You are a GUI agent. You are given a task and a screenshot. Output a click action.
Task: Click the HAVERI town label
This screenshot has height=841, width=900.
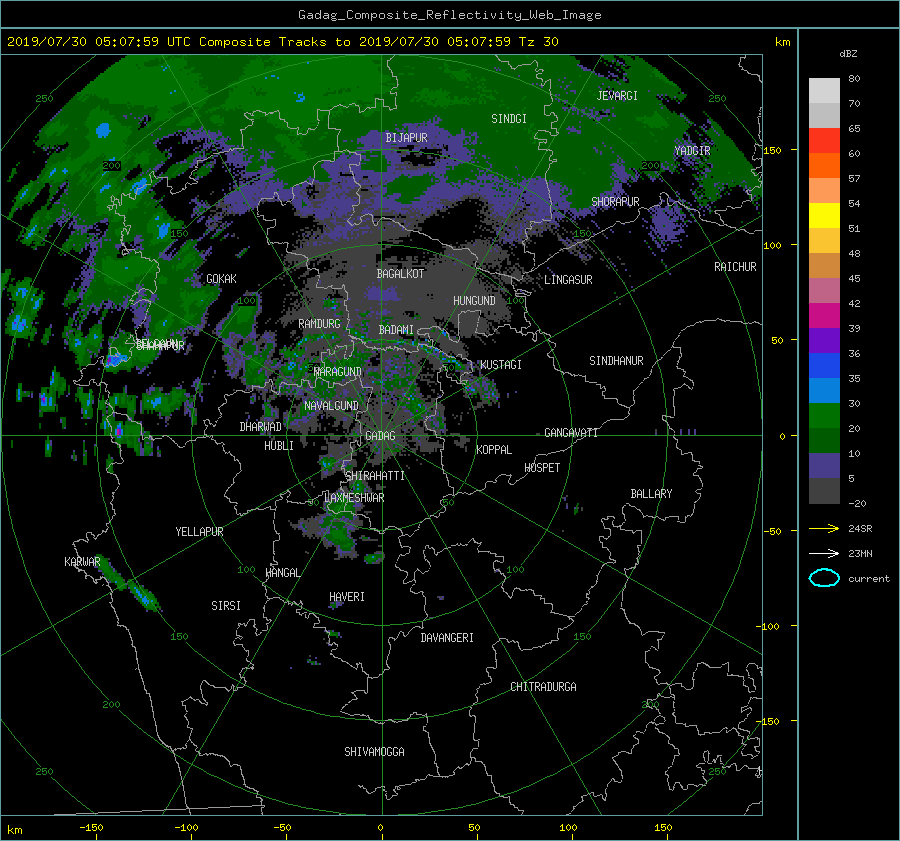(347, 597)
